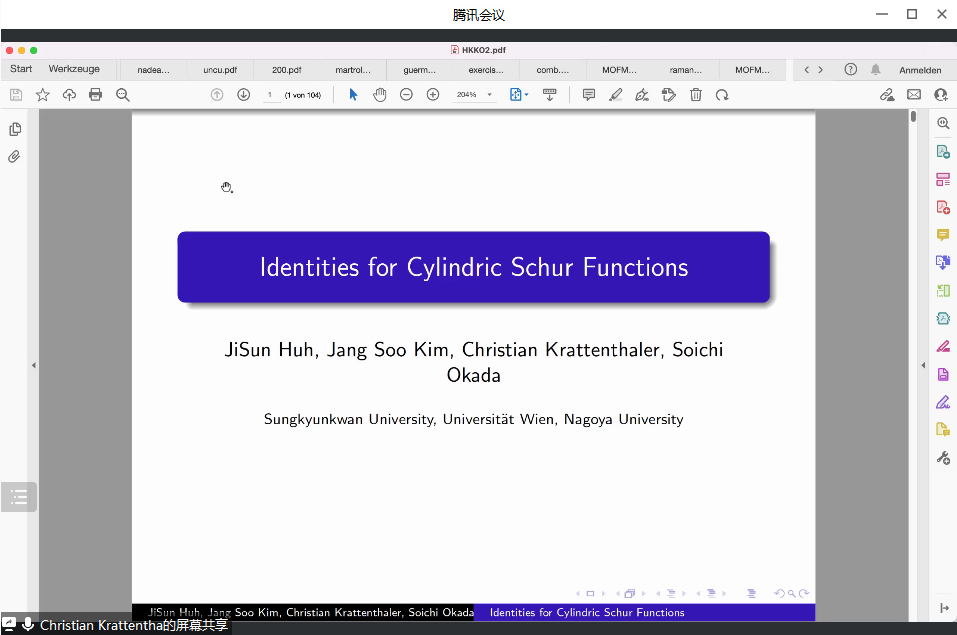
Task: Open the Attachments paperclip panel
Action: tap(14, 156)
